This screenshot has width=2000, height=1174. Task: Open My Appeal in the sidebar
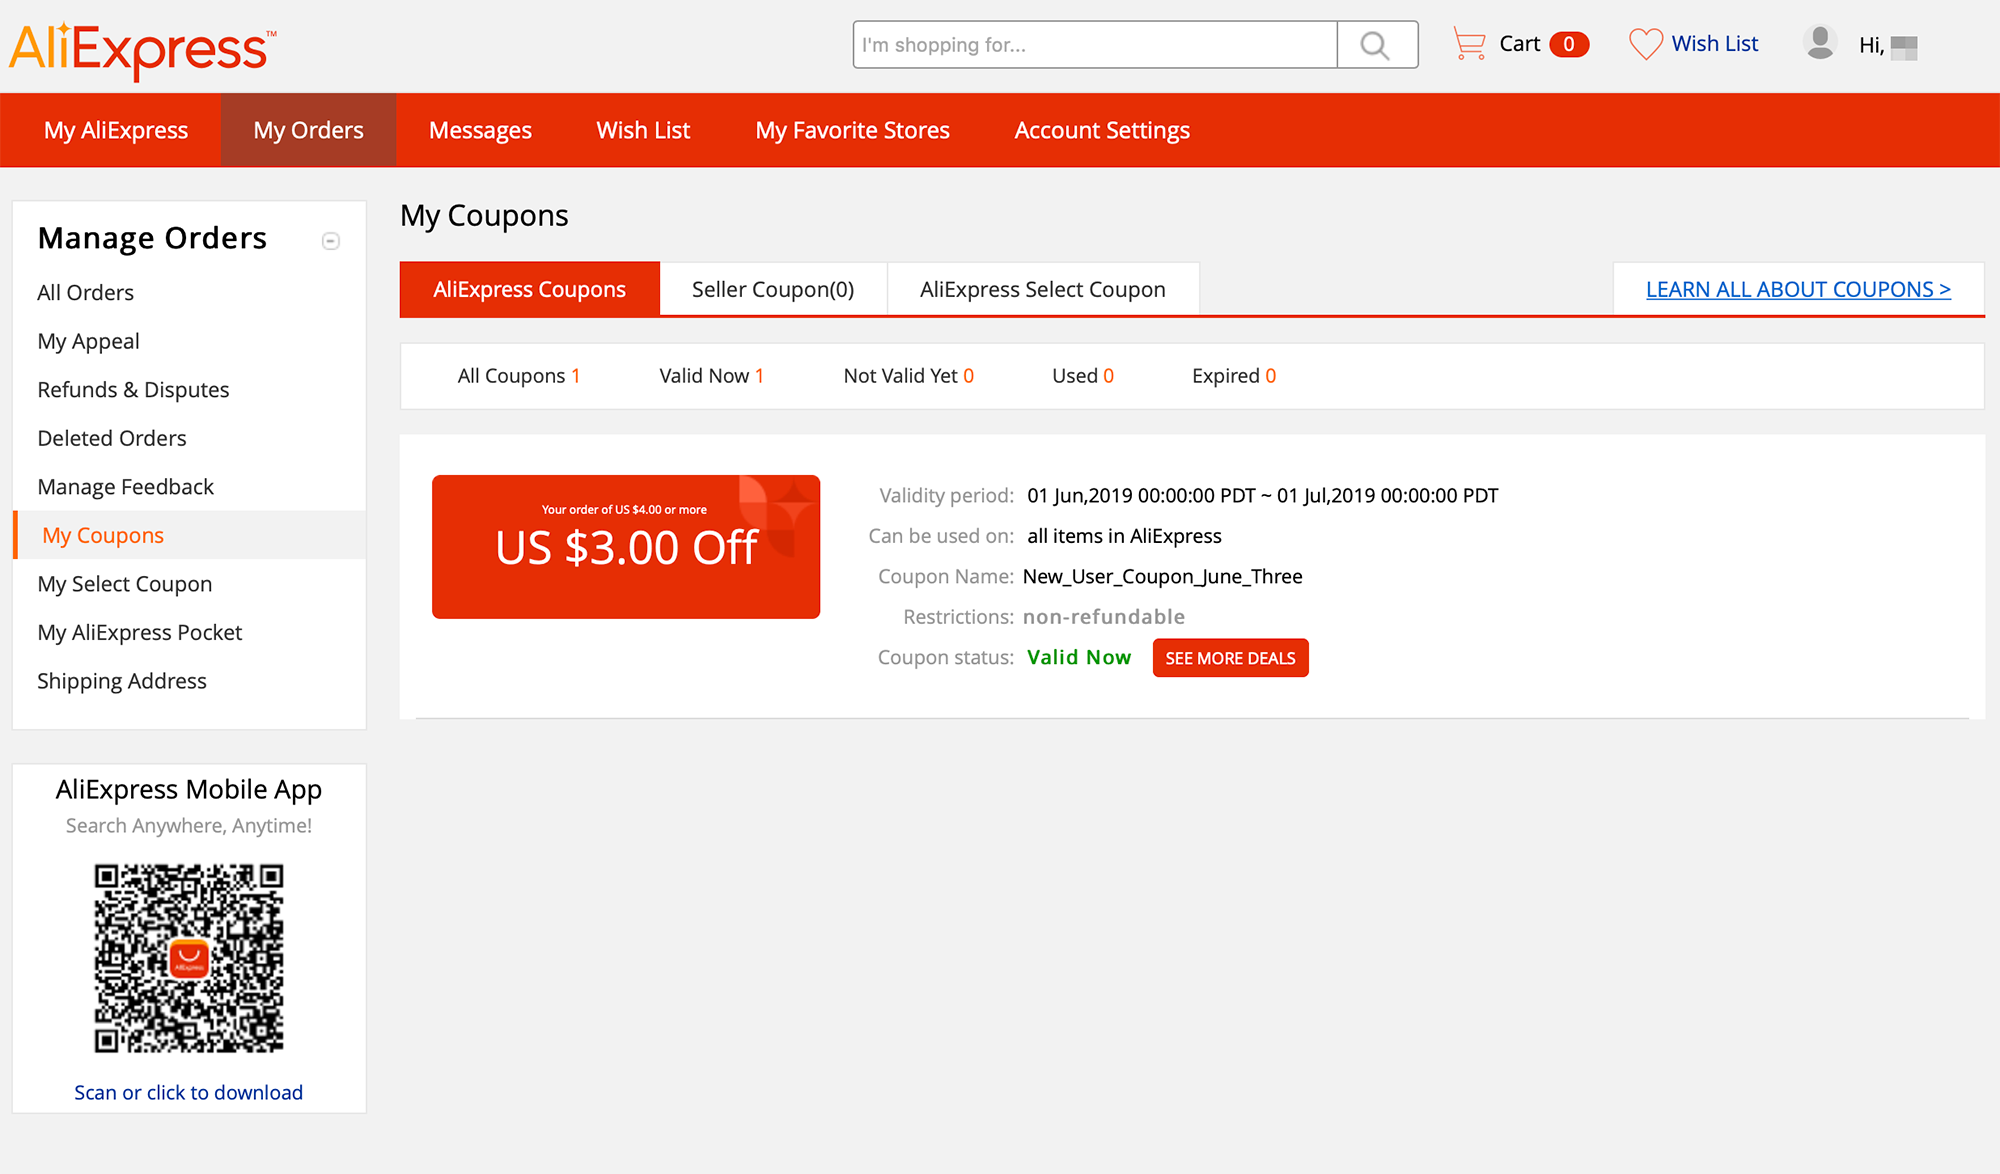(88, 341)
